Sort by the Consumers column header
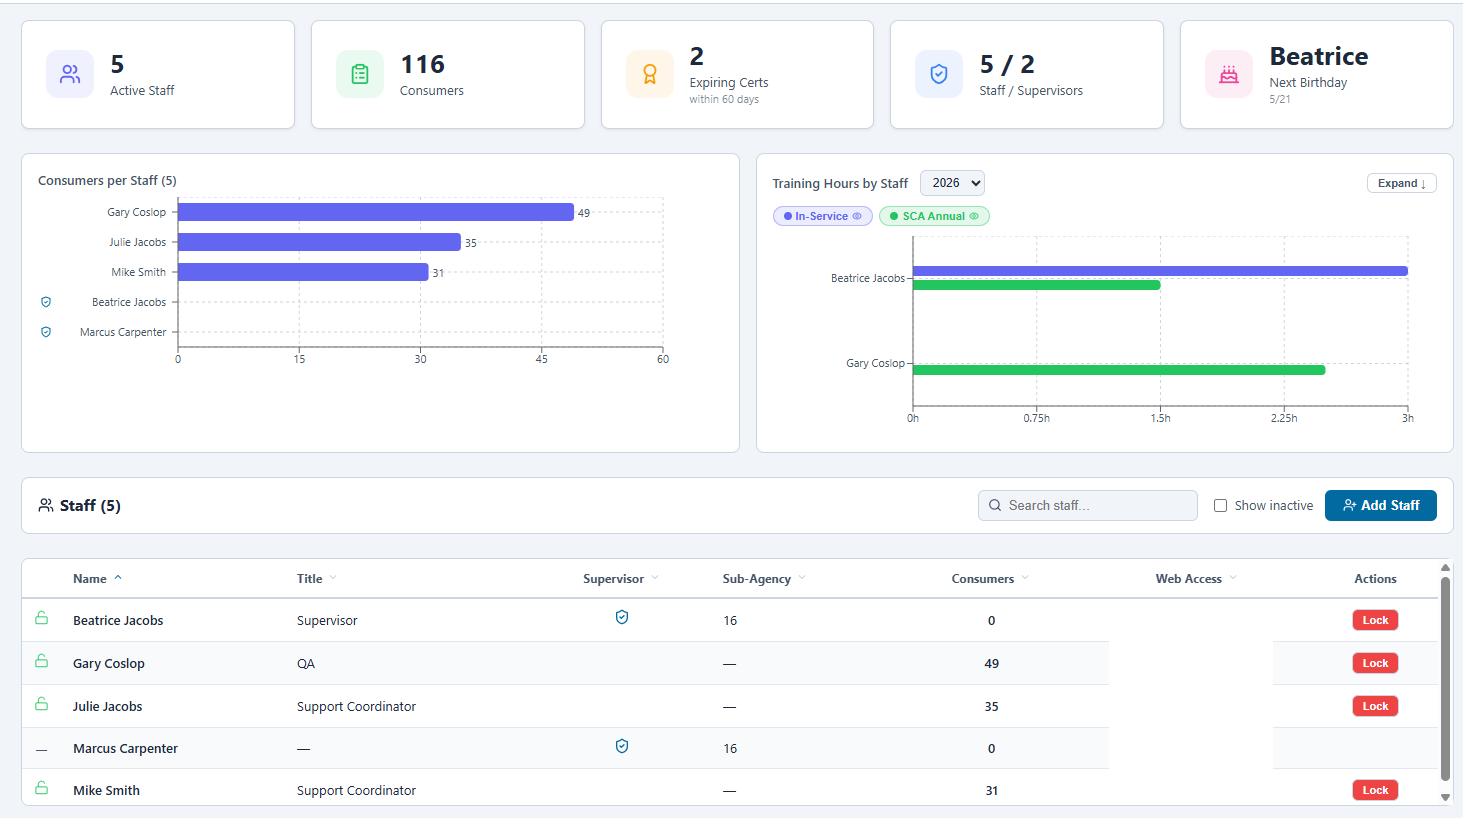This screenshot has width=1463, height=818. click(x=983, y=579)
